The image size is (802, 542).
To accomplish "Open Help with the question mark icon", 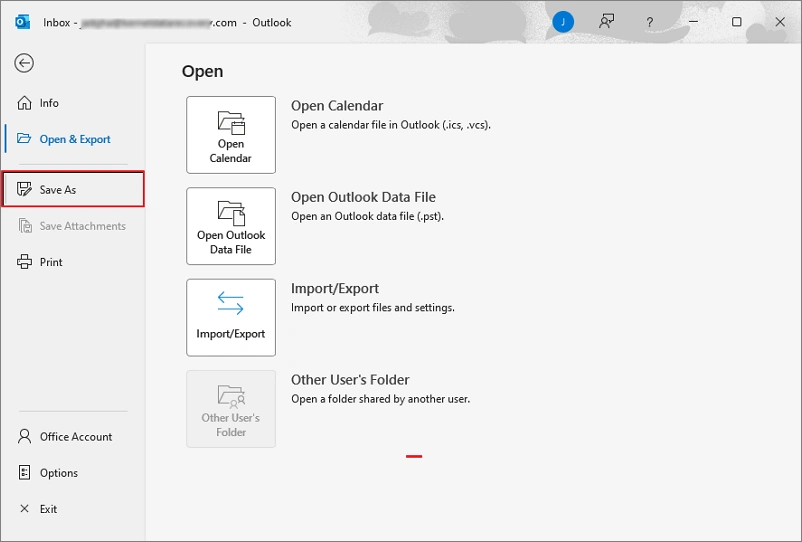I will click(649, 22).
